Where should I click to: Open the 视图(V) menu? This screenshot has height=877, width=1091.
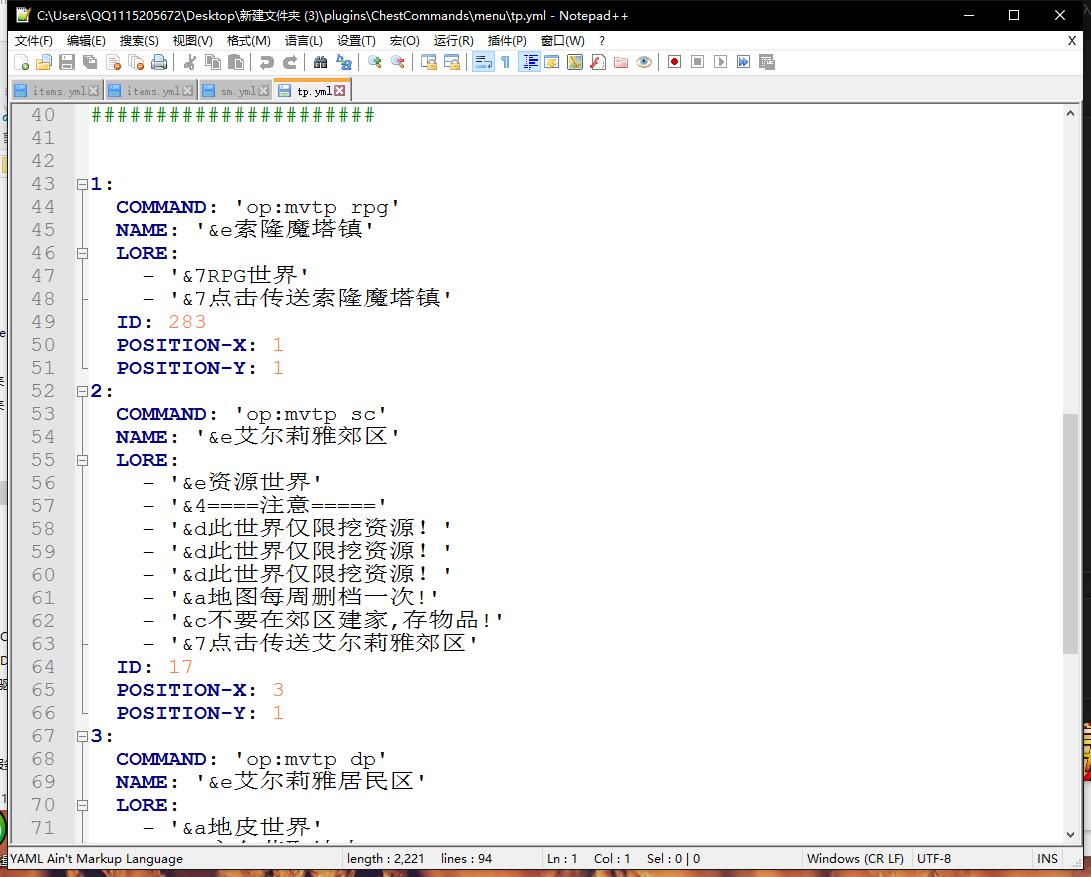point(193,40)
